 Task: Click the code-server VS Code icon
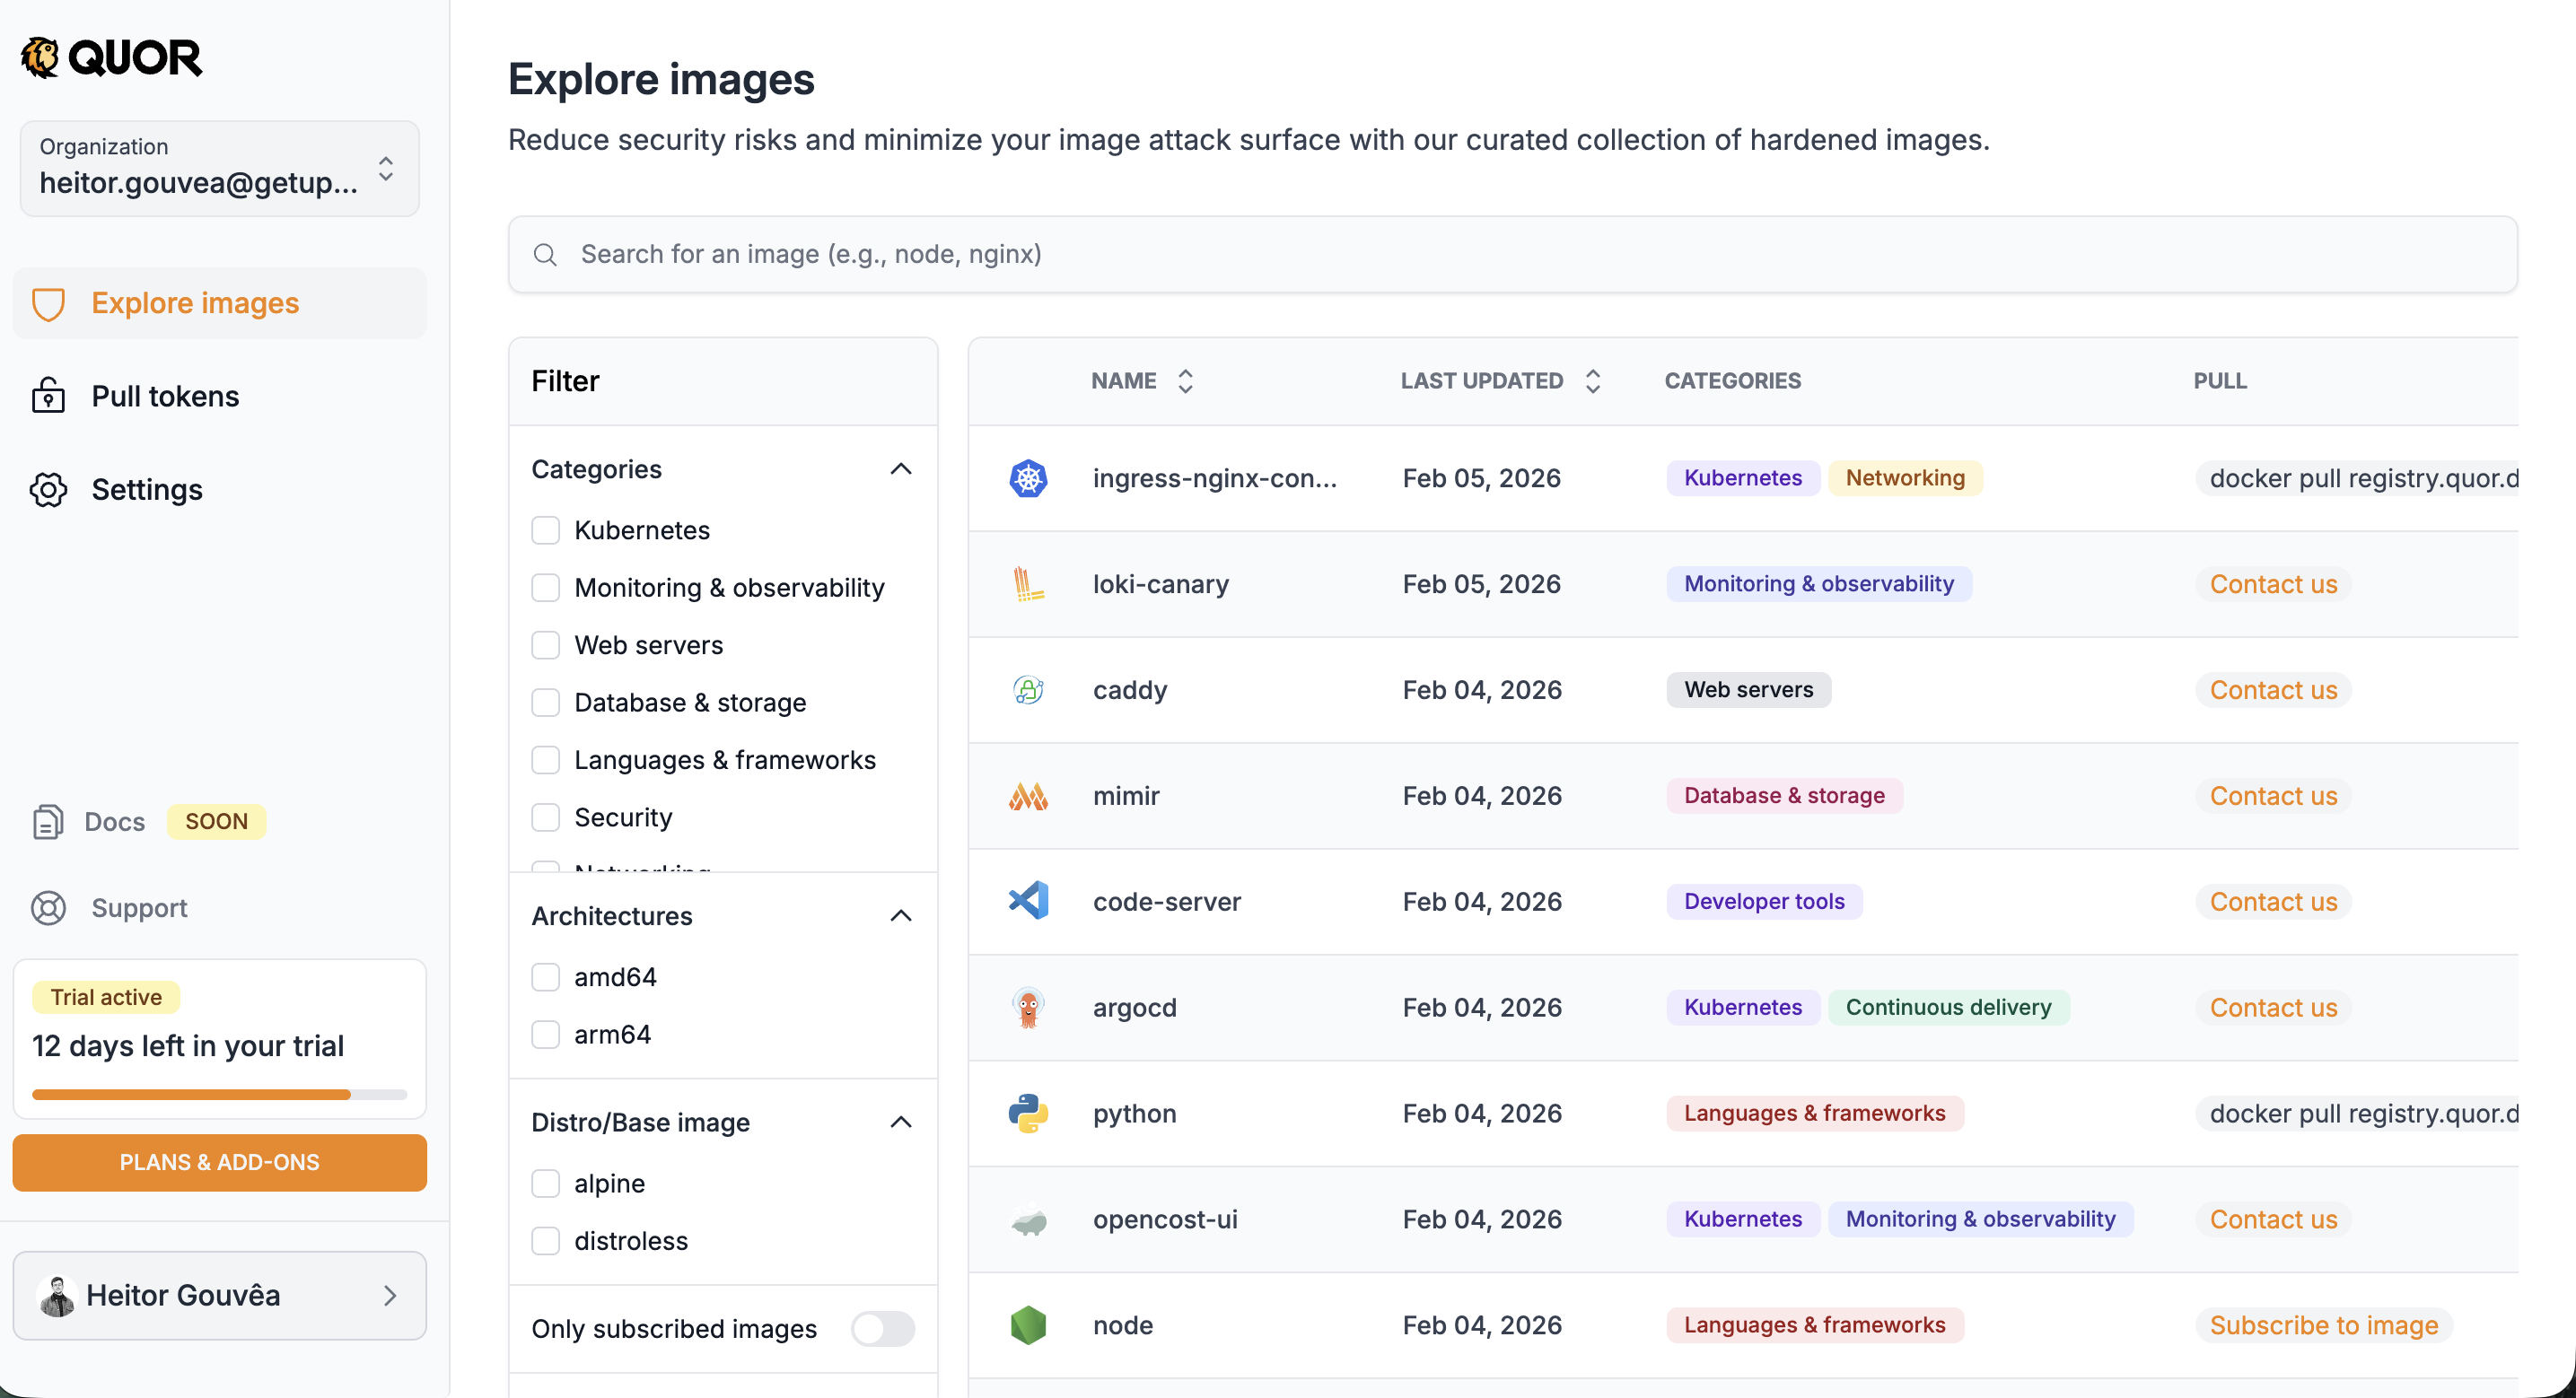(x=1028, y=900)
